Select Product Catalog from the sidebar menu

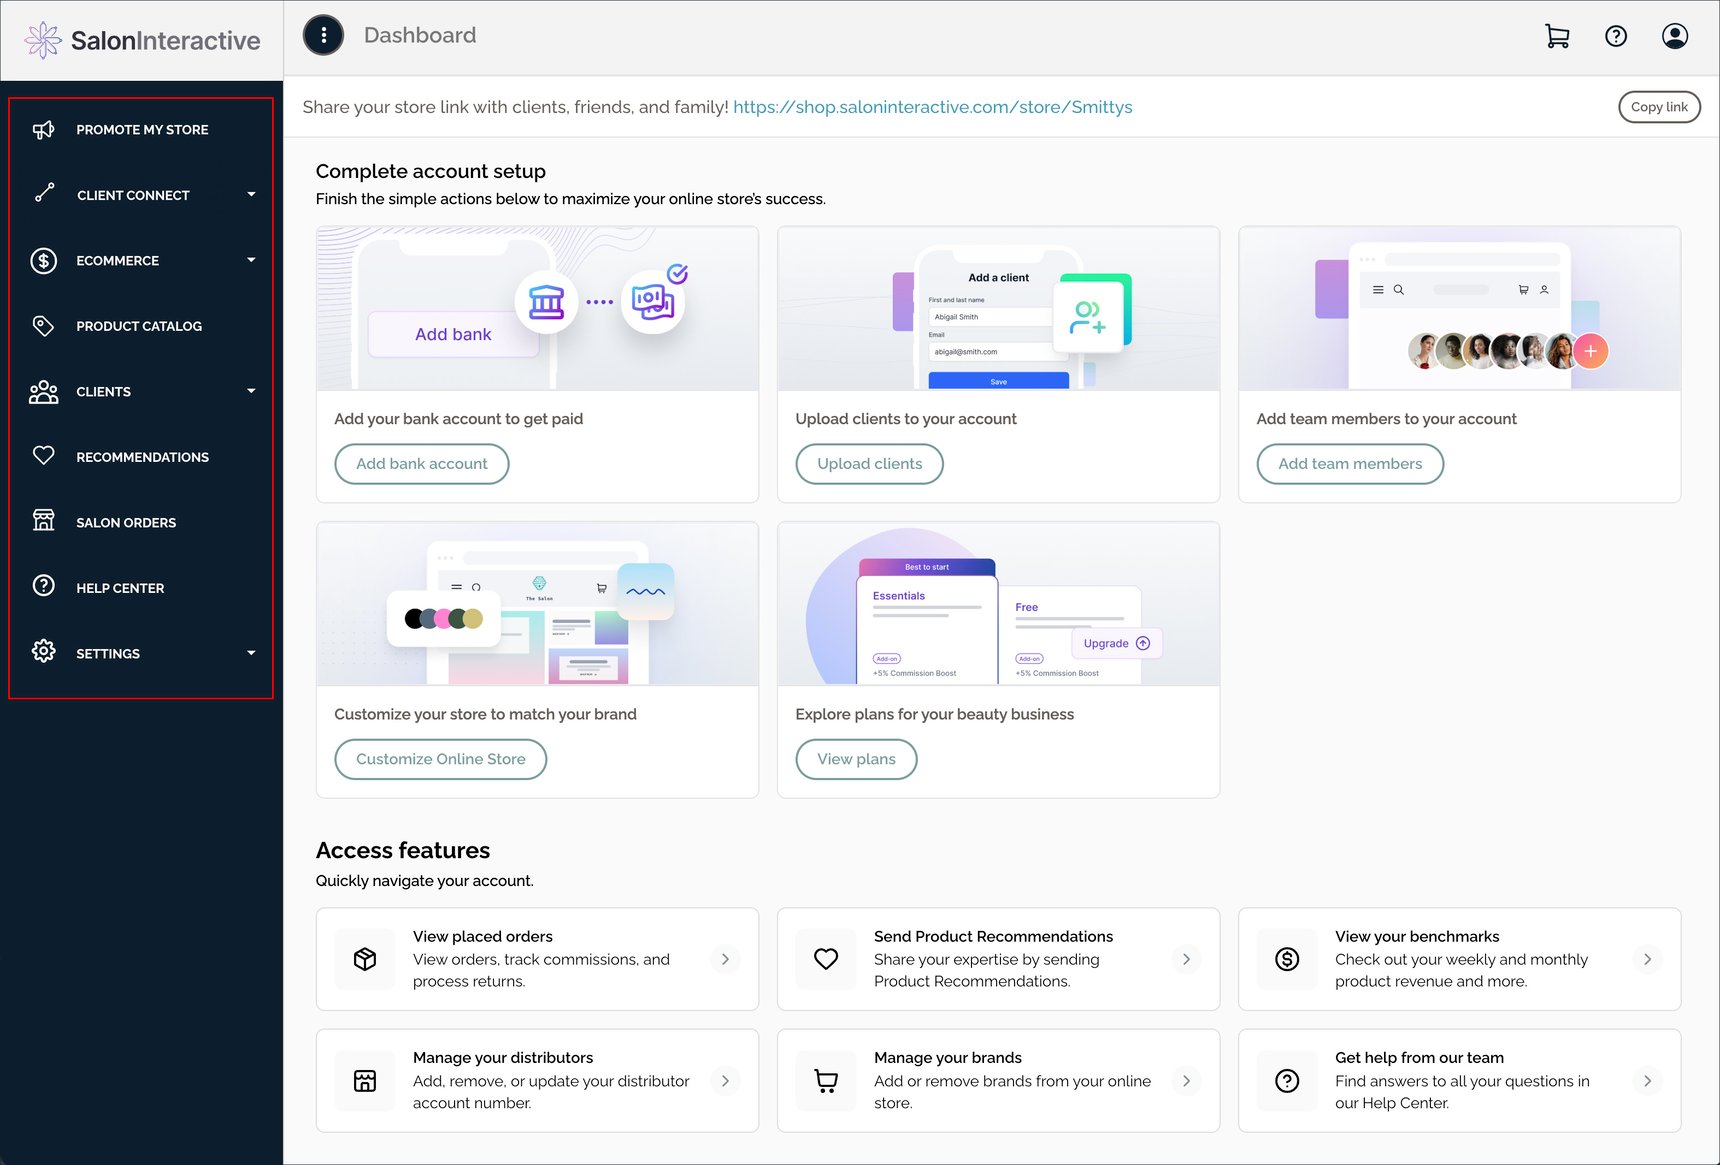[138, 326]
